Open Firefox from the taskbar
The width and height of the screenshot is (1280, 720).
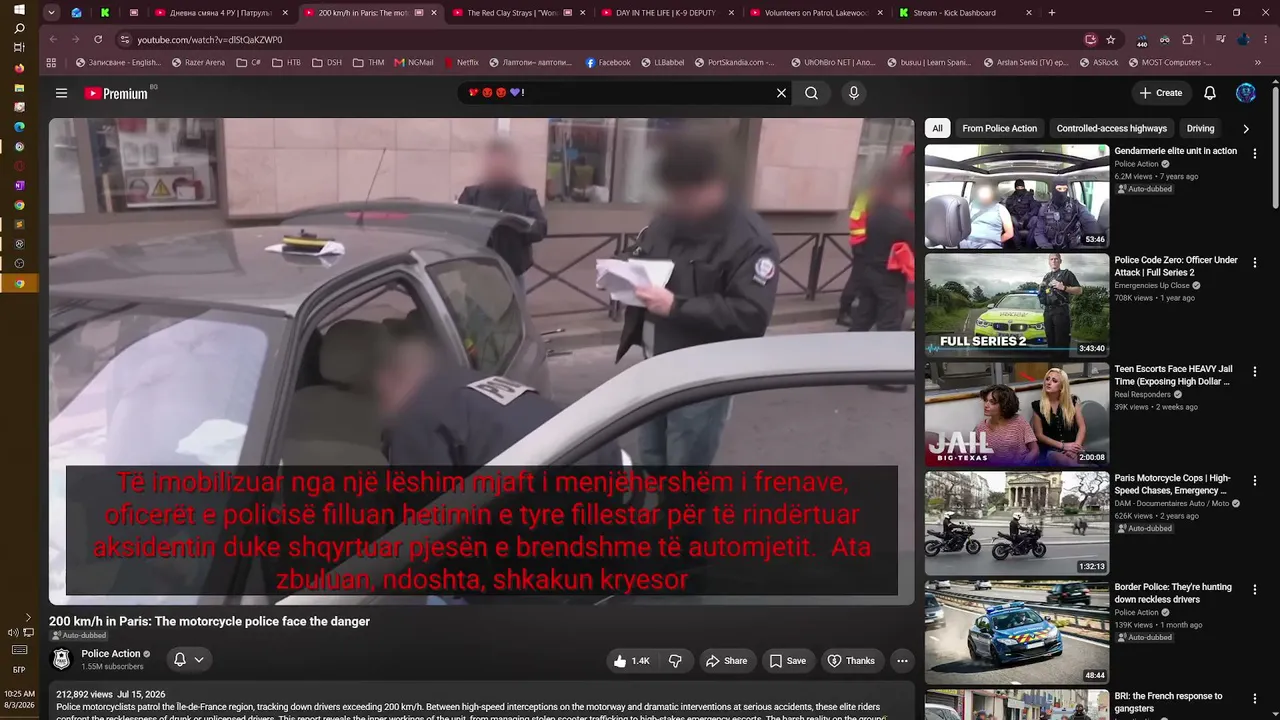pyautogui.click(x=19, y=68)
